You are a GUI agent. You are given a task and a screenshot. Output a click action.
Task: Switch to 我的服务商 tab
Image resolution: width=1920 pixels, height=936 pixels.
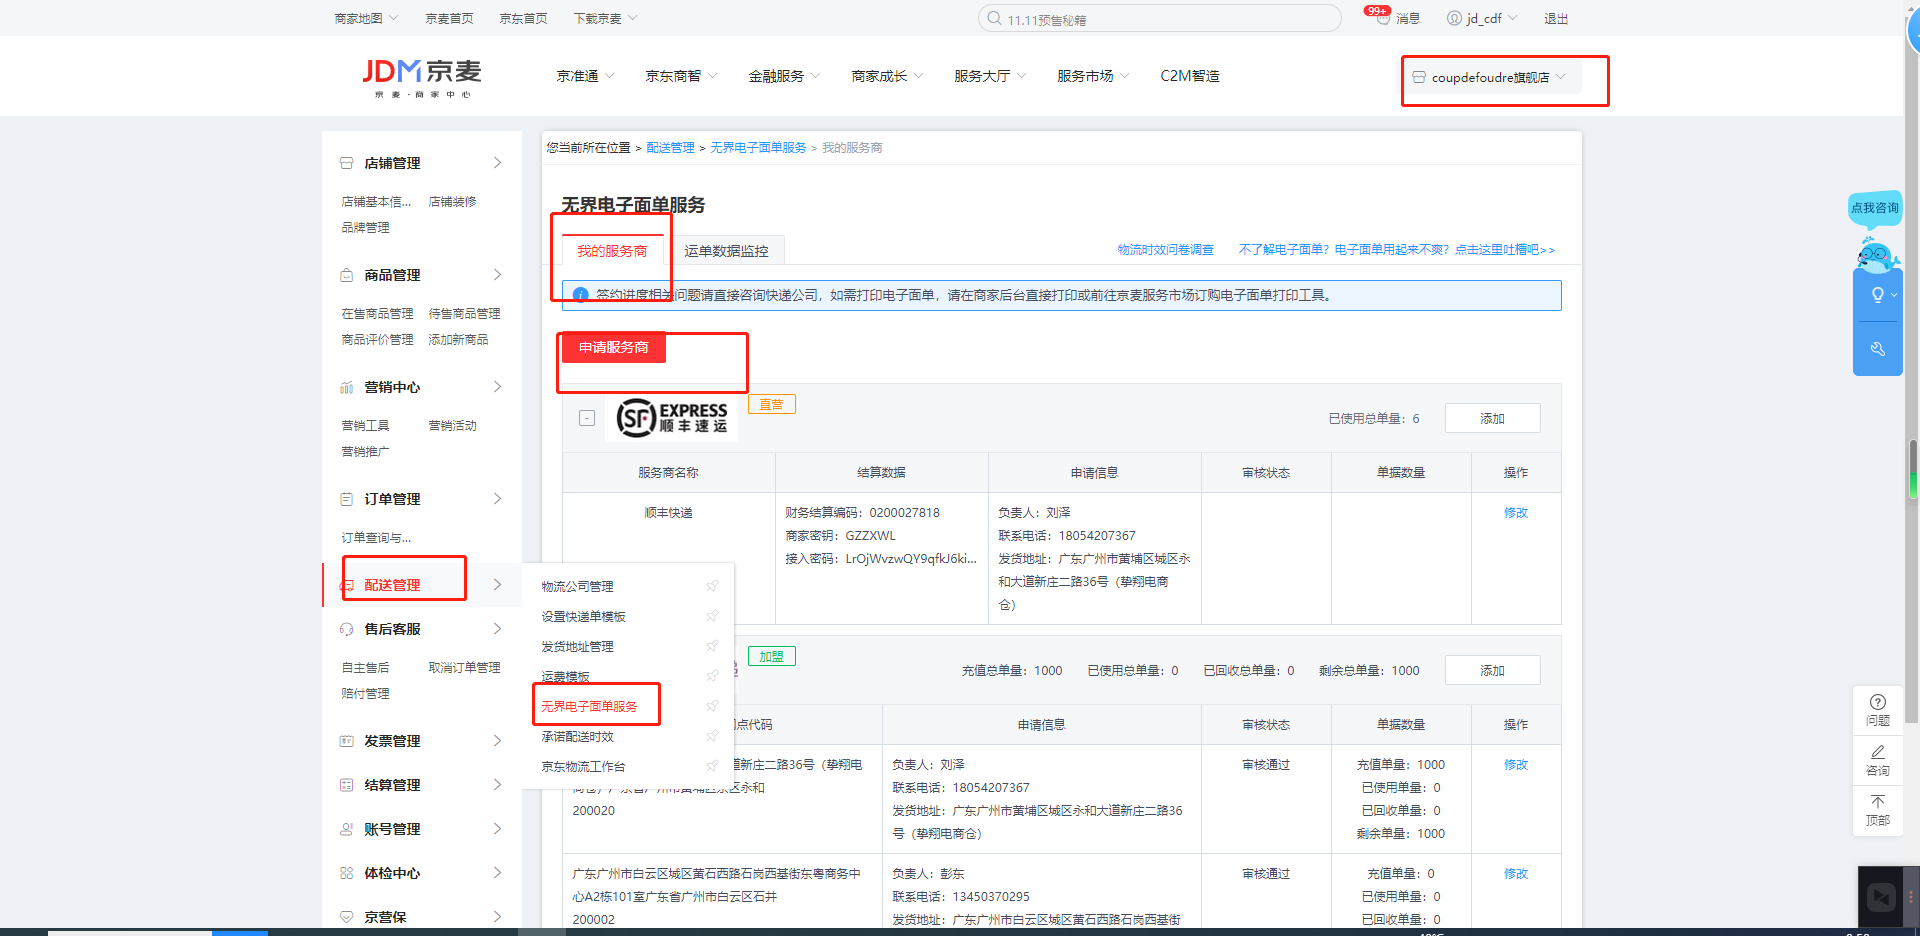tap(612, 251)
